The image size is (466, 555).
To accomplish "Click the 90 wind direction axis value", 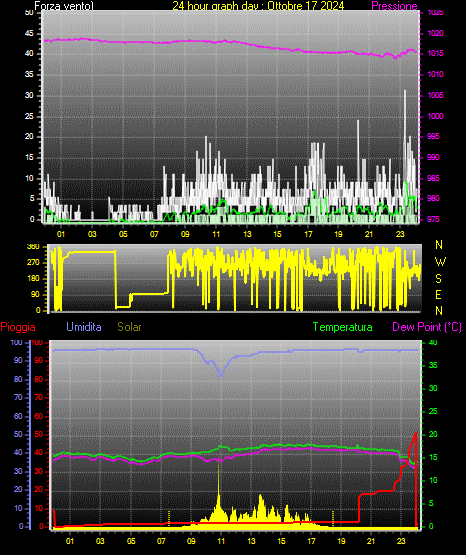I will (x=36, y=295).
